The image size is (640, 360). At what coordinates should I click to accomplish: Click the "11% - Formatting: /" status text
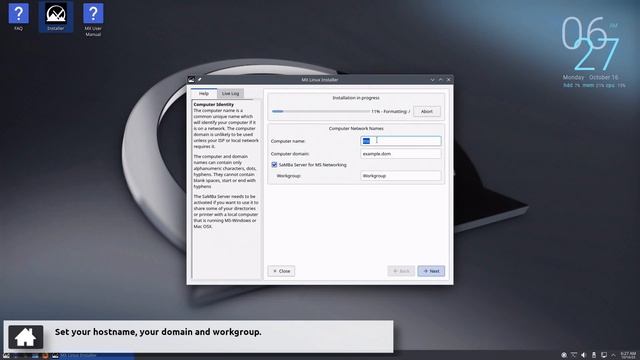tap(391, 111)
